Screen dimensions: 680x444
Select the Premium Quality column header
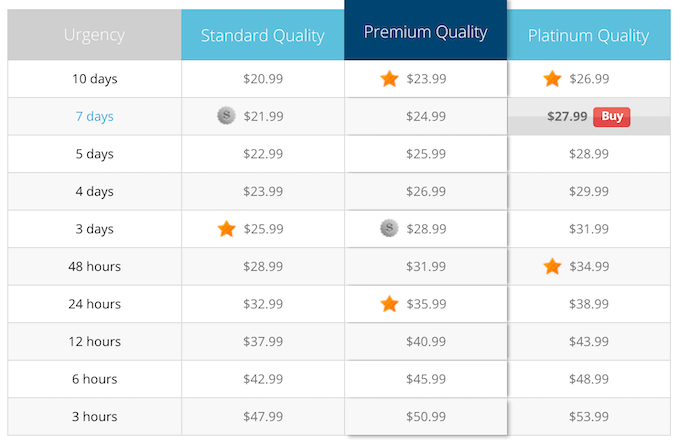point(426,32)
